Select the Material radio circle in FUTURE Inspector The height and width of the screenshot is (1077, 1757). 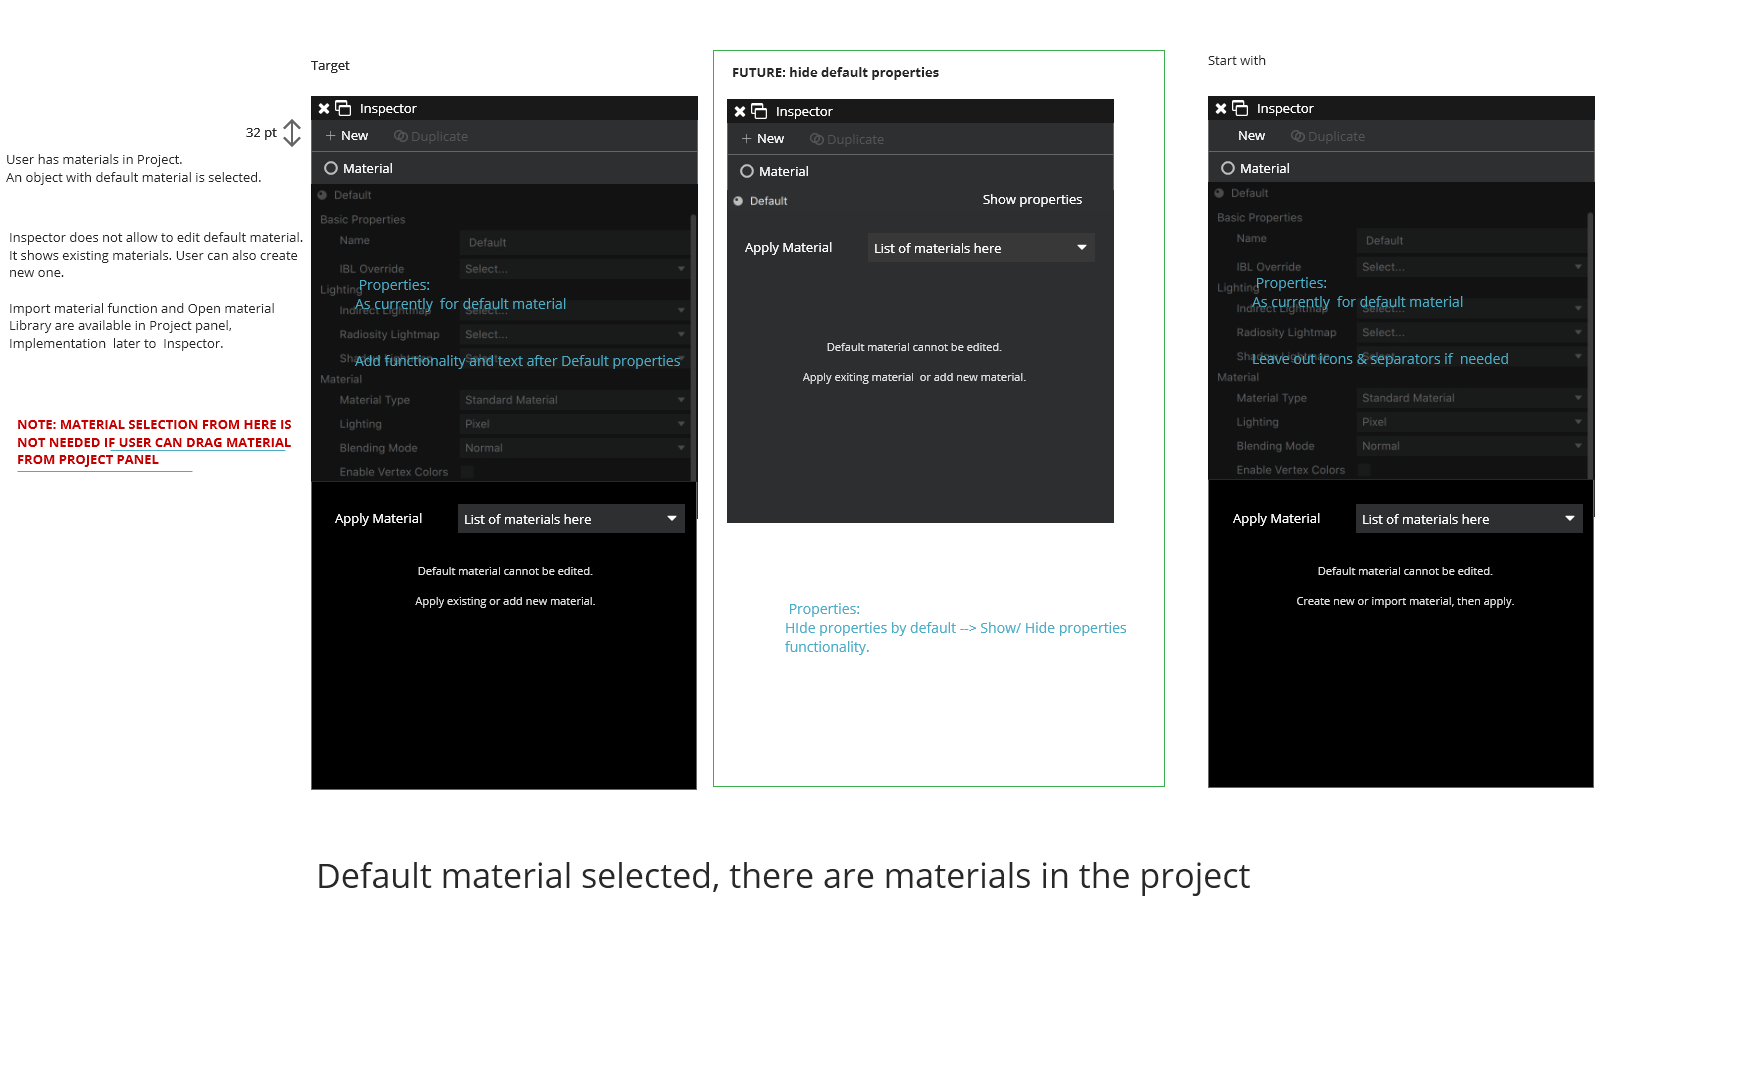[x=747, y=171]
